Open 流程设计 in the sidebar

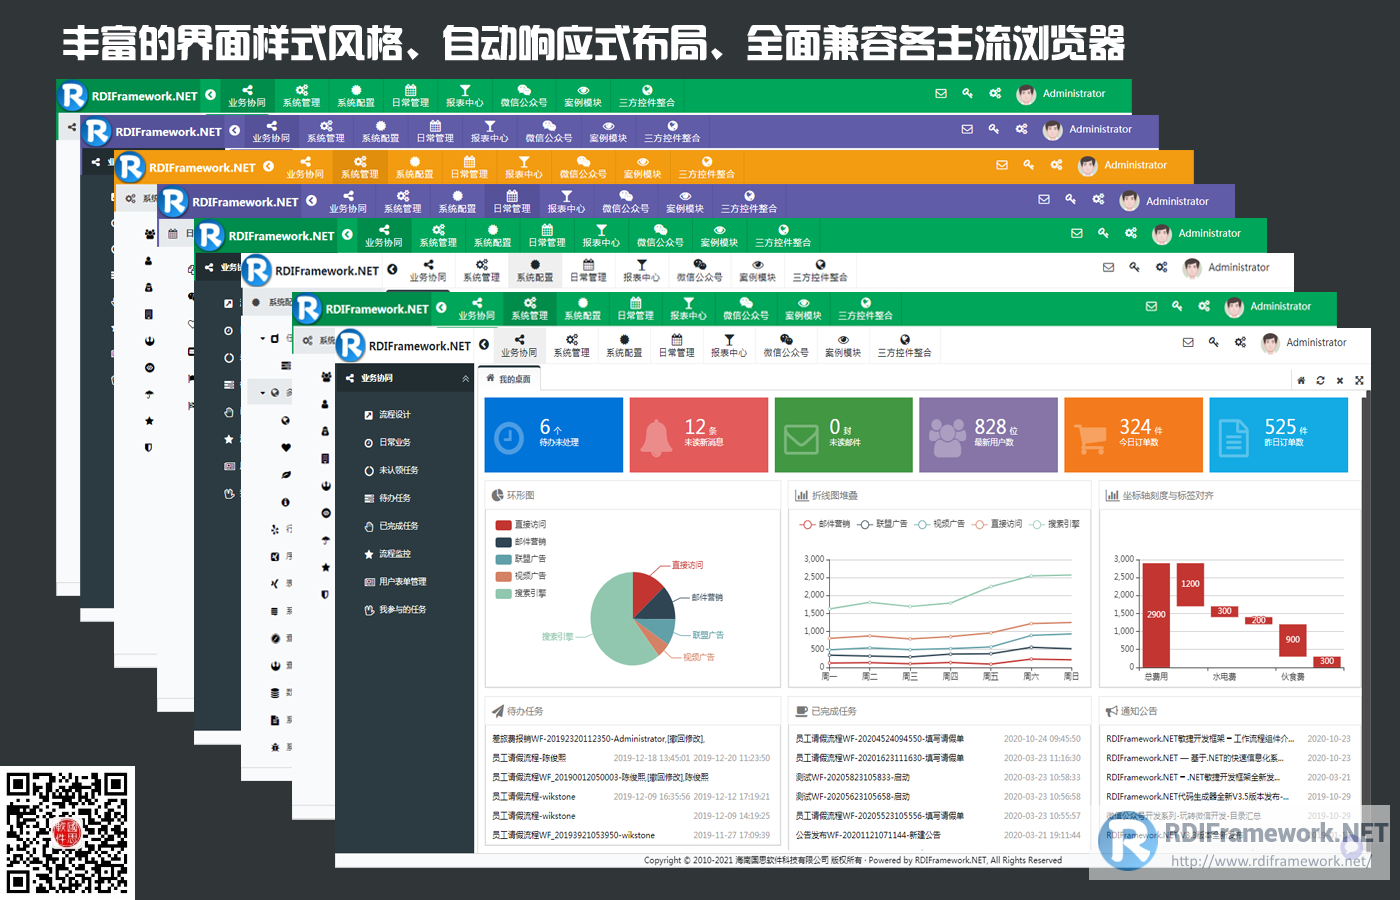coord(394,414)
